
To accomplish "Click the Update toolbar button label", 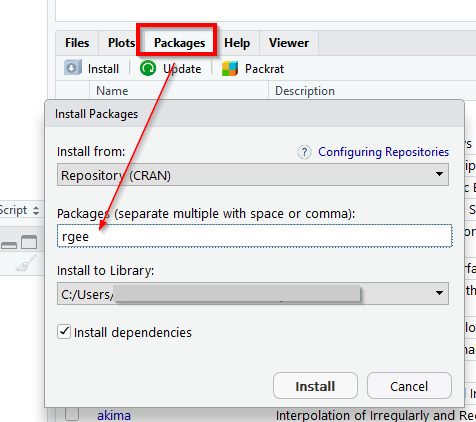I will point(182,69).
